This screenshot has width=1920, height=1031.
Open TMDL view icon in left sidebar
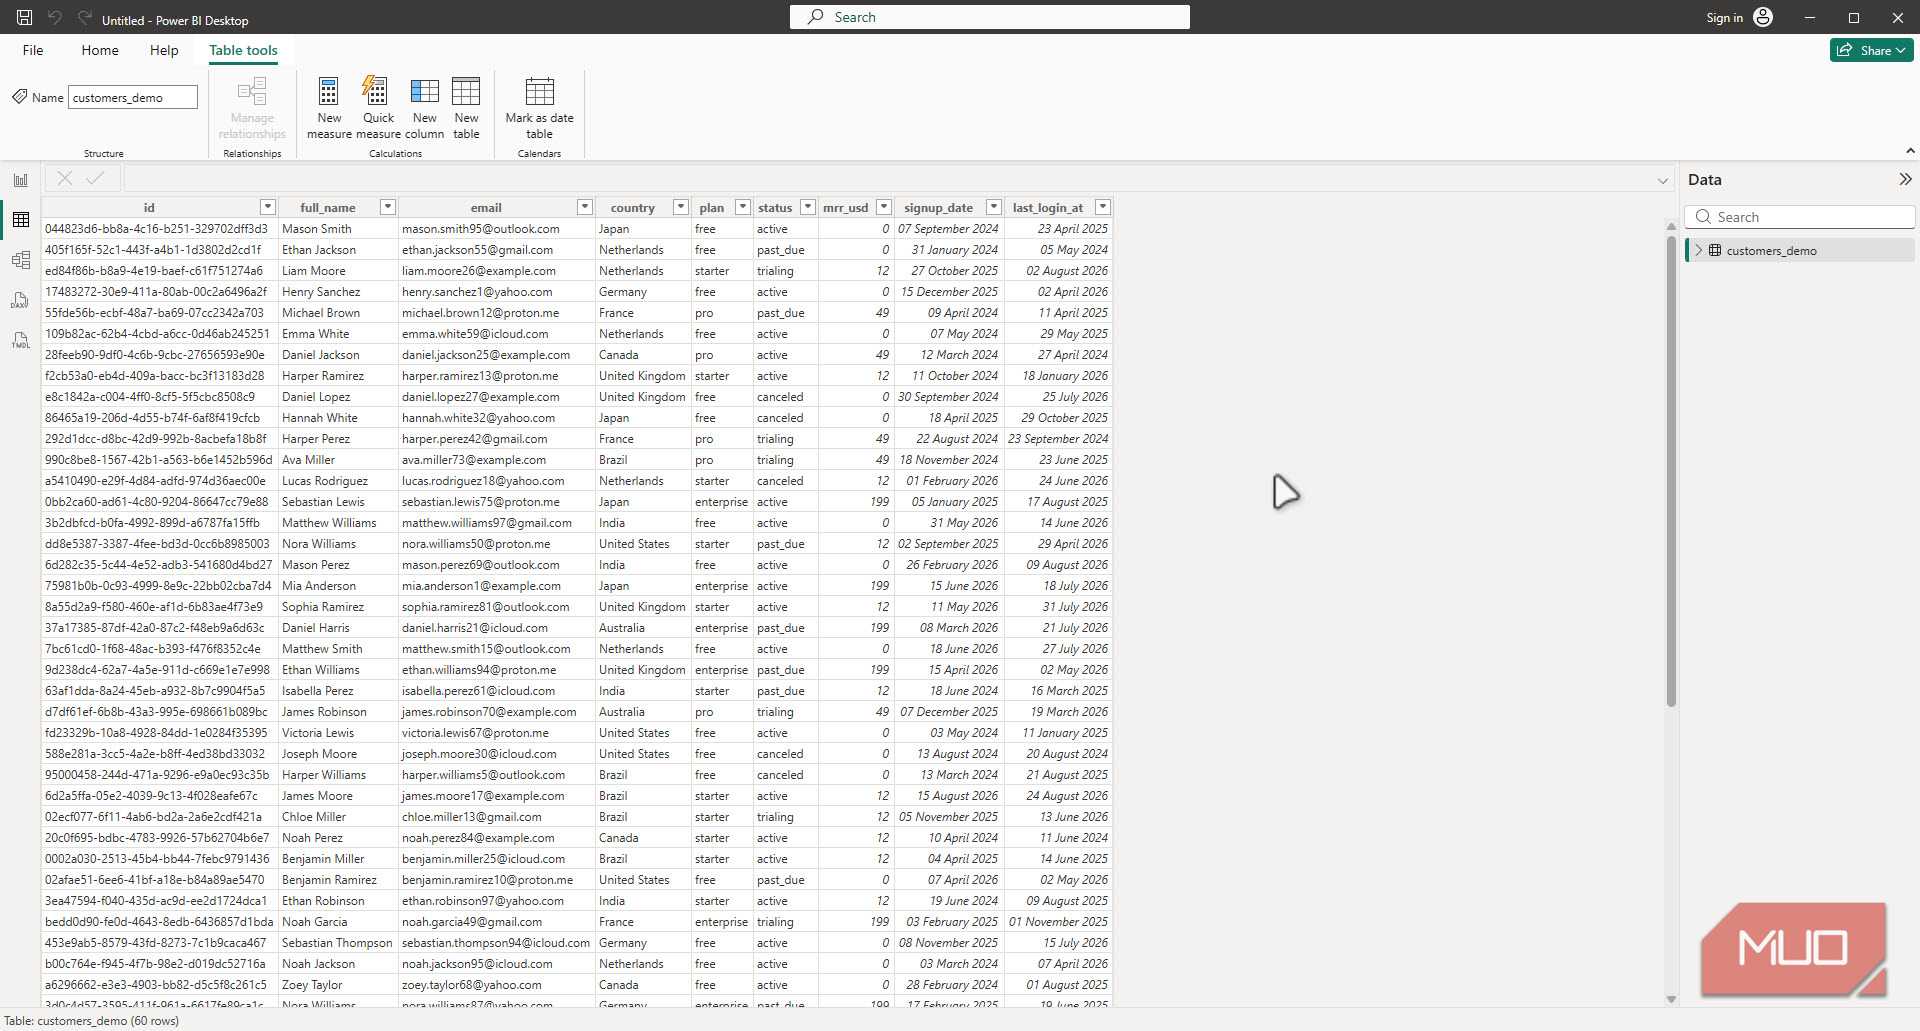click(x=21, y=340)
